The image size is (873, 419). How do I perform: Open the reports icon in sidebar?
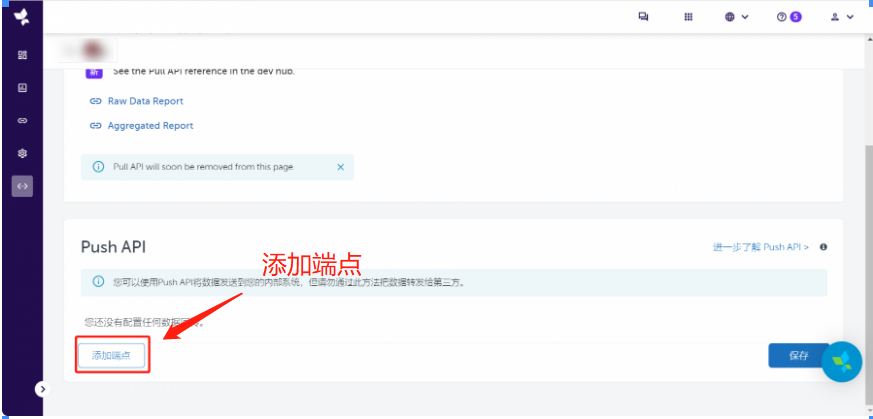22,88
